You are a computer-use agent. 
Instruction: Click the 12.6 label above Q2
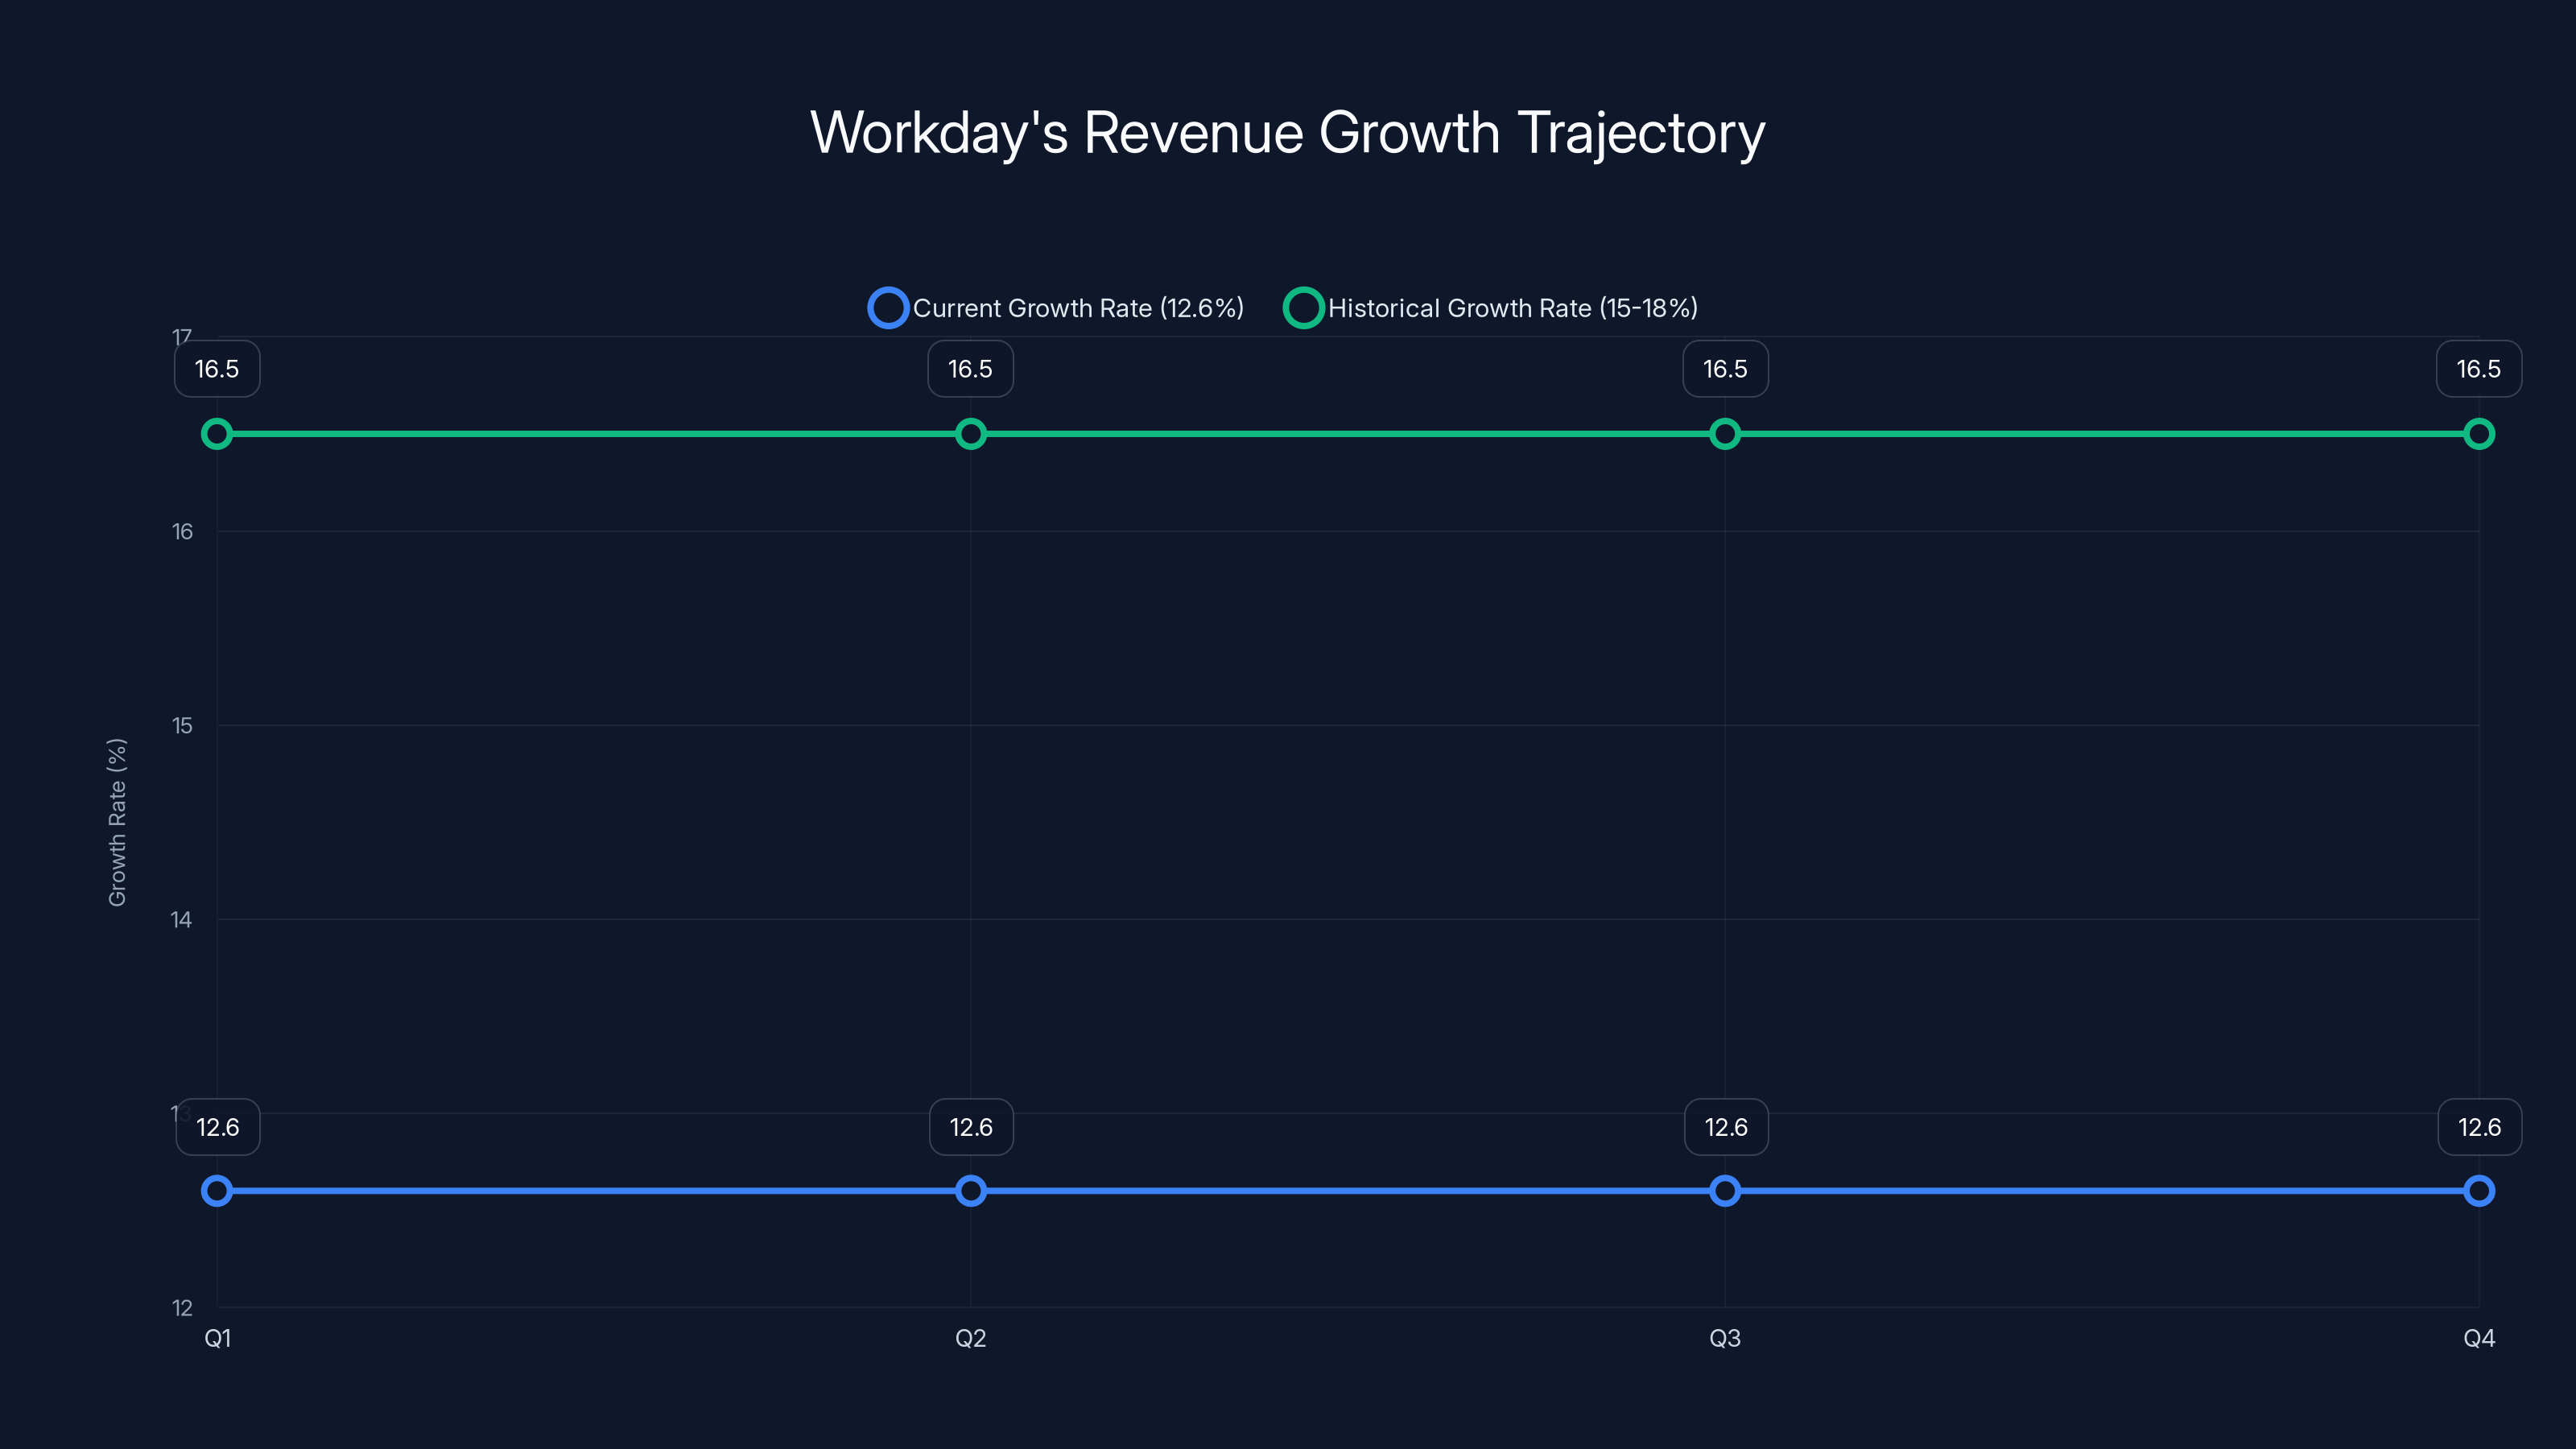[971, 1127]
